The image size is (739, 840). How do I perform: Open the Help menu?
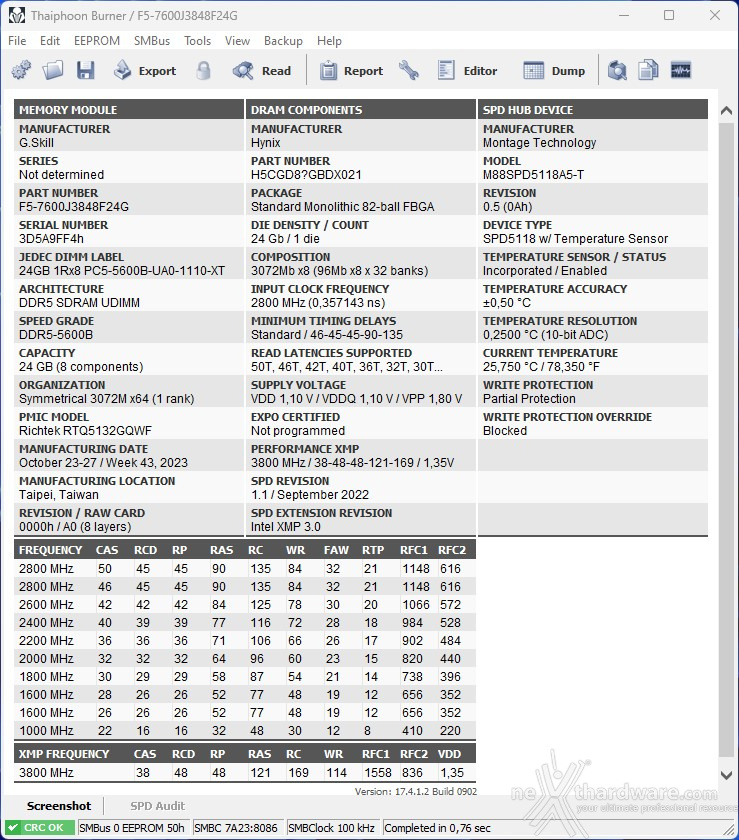[x=329, y=41]
